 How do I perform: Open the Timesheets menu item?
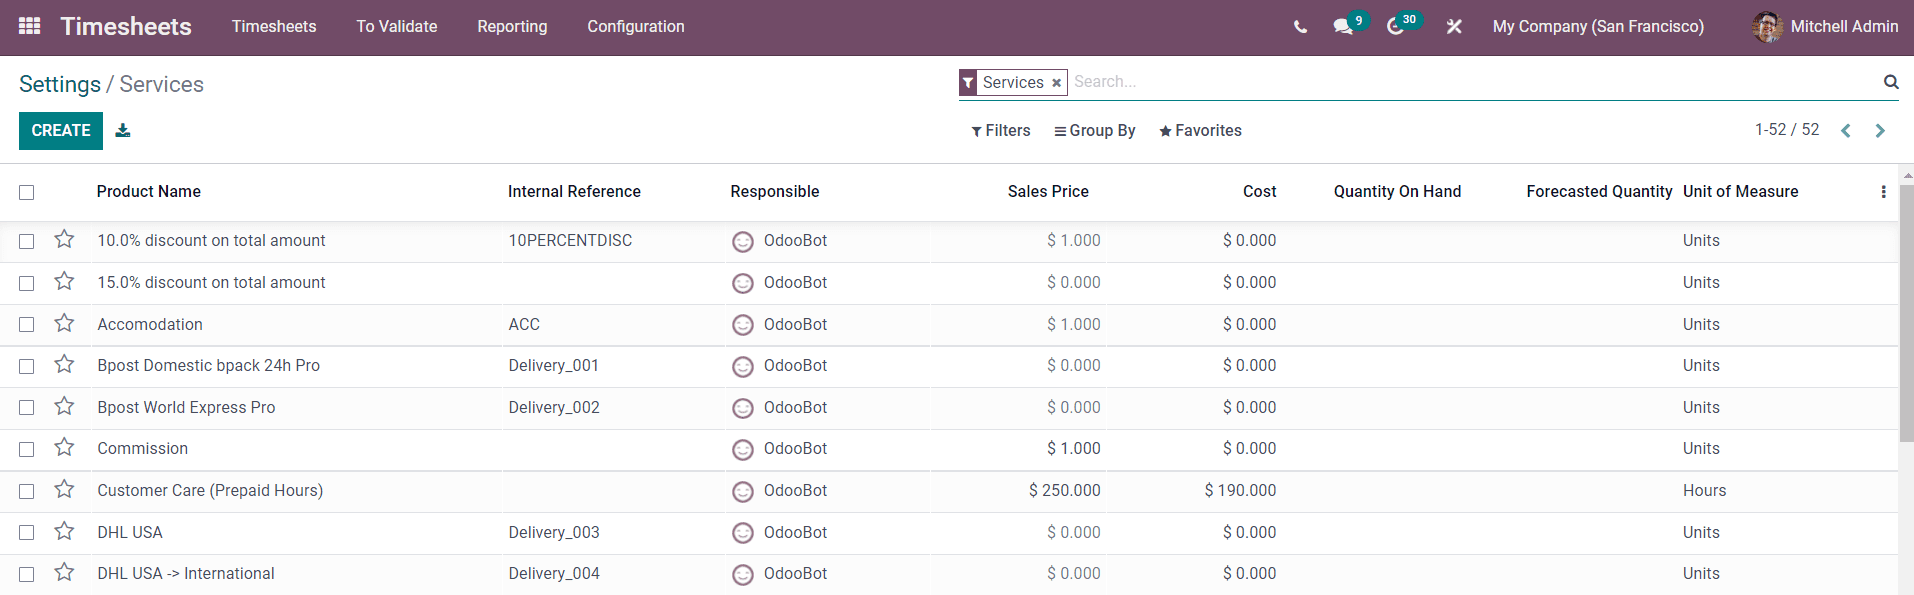click(x=274, y=27)
